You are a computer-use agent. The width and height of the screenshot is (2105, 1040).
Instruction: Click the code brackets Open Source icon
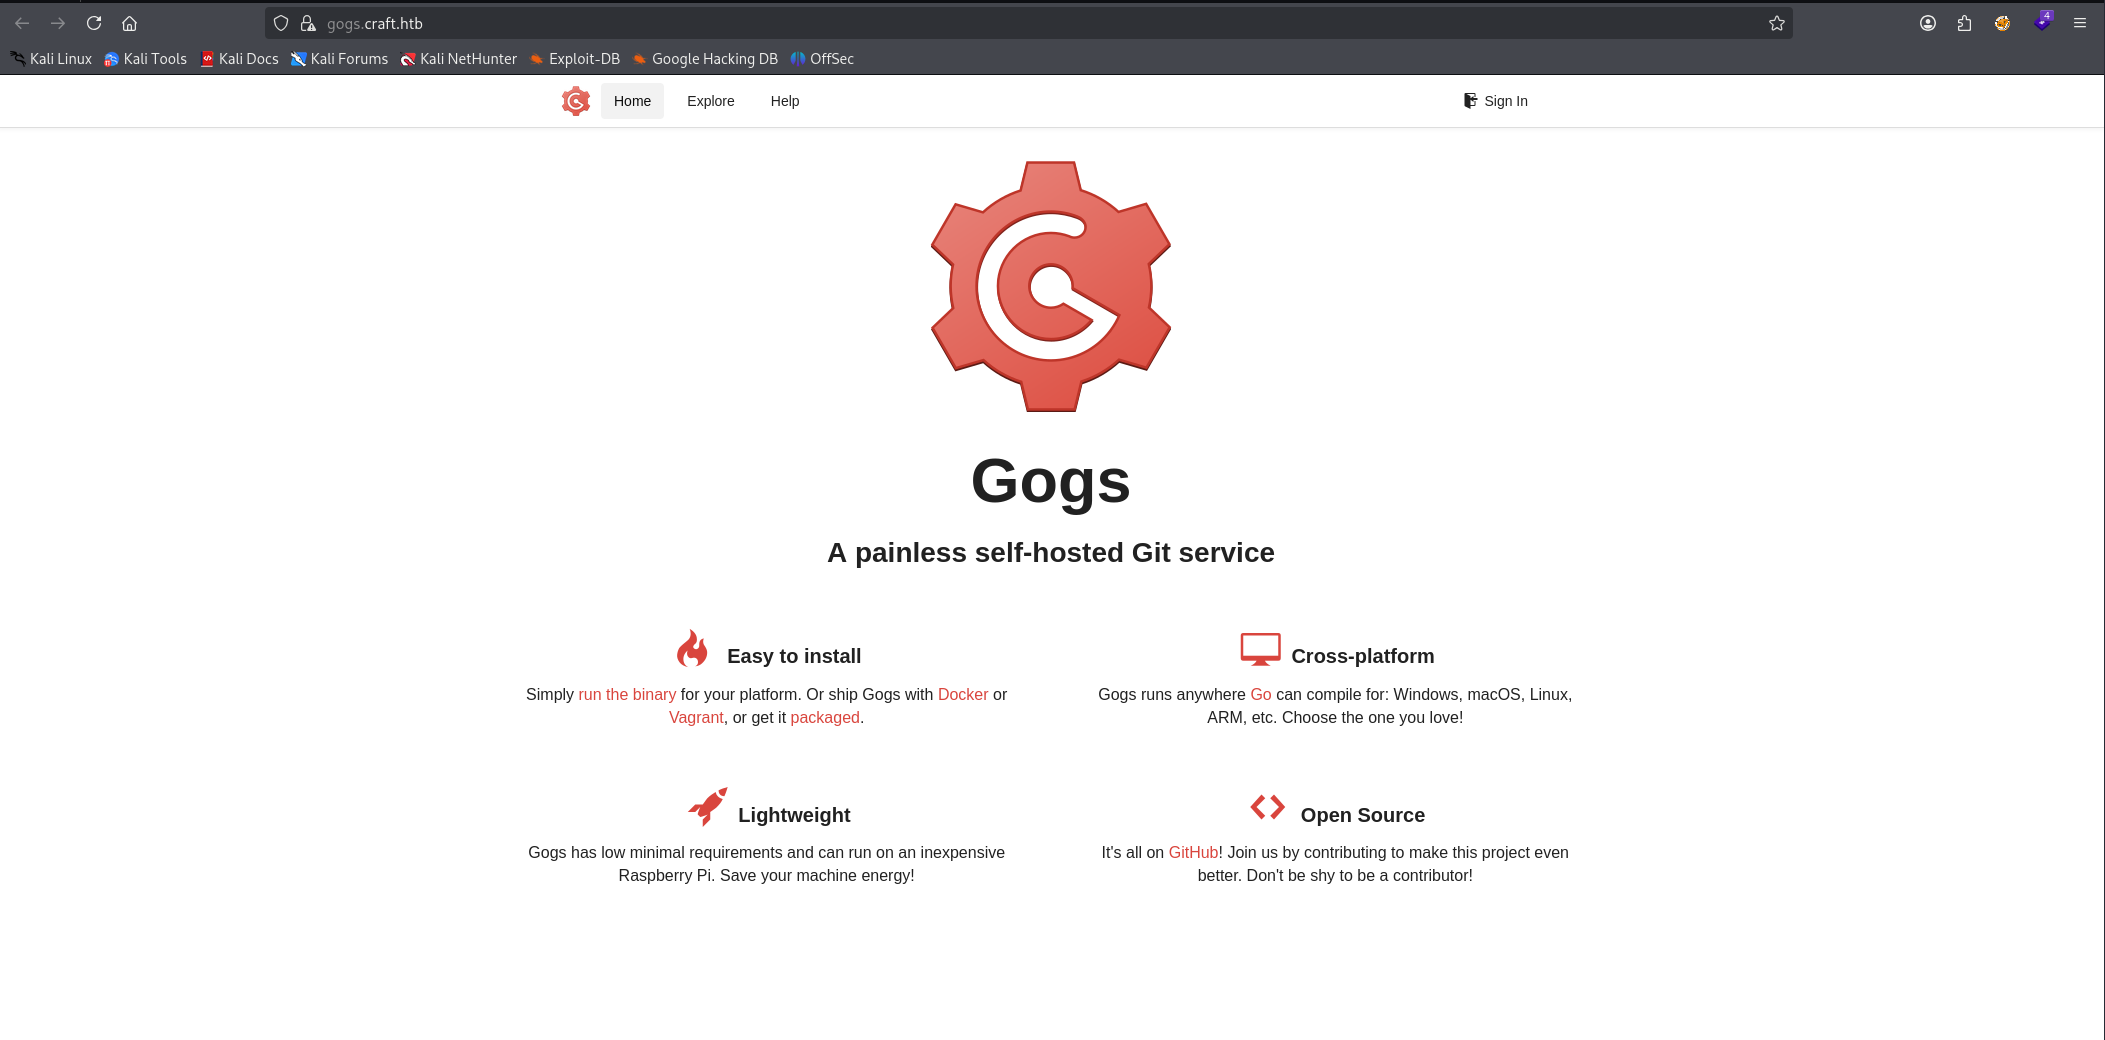tap(1268, 806)
